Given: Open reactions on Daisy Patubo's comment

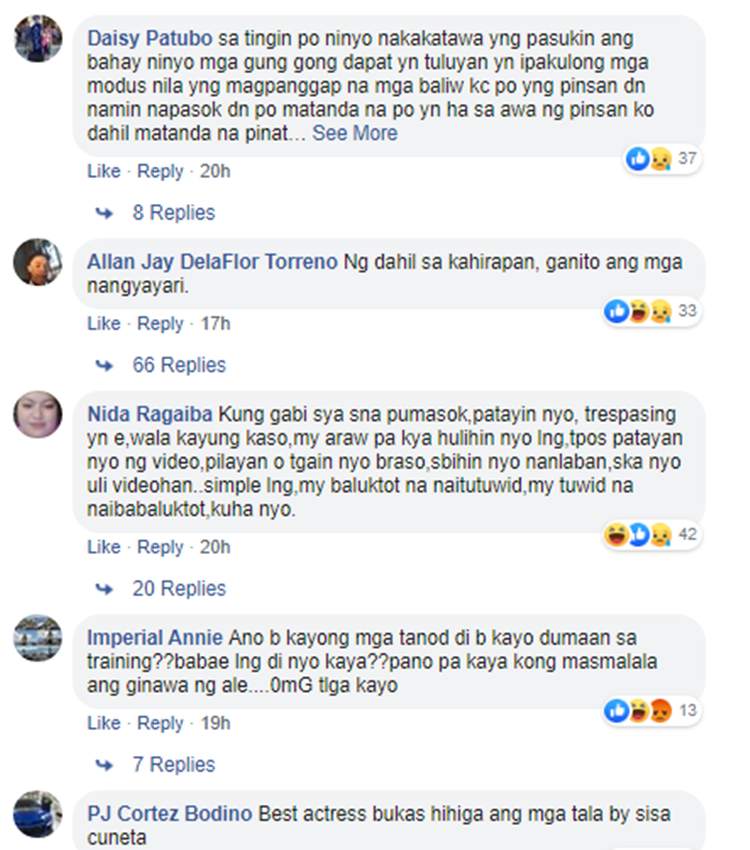Looking at the screenshot, I should [x=662, y=159].
